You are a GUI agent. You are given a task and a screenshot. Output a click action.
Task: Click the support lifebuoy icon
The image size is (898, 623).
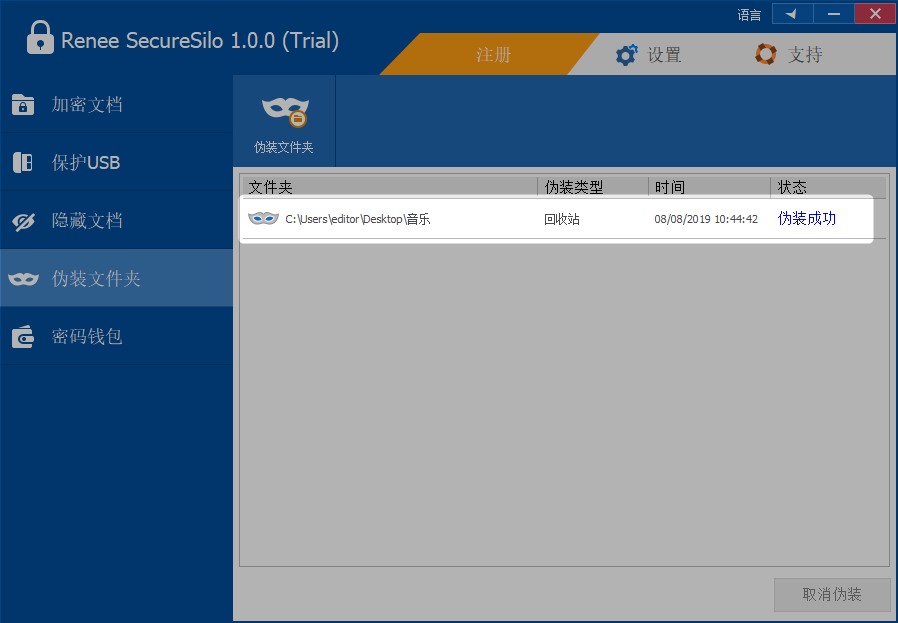[766, 54]
